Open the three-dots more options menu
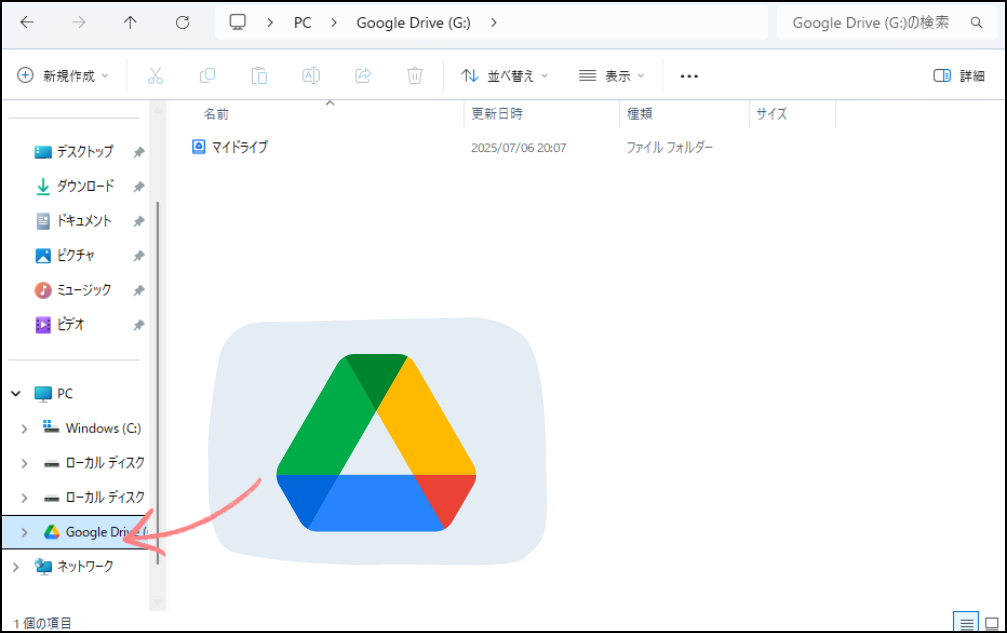 point(689,76)
